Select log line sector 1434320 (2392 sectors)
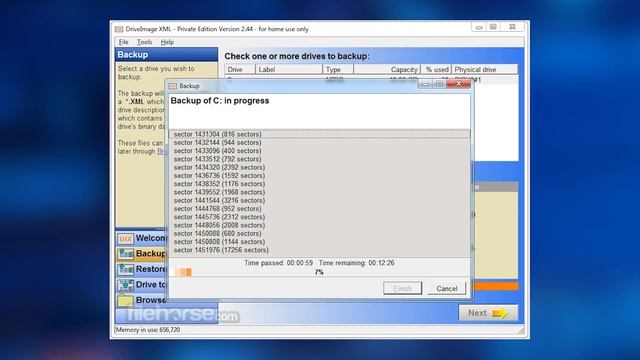640x360 pixels. pyautogui.click(x=320, y=167)
